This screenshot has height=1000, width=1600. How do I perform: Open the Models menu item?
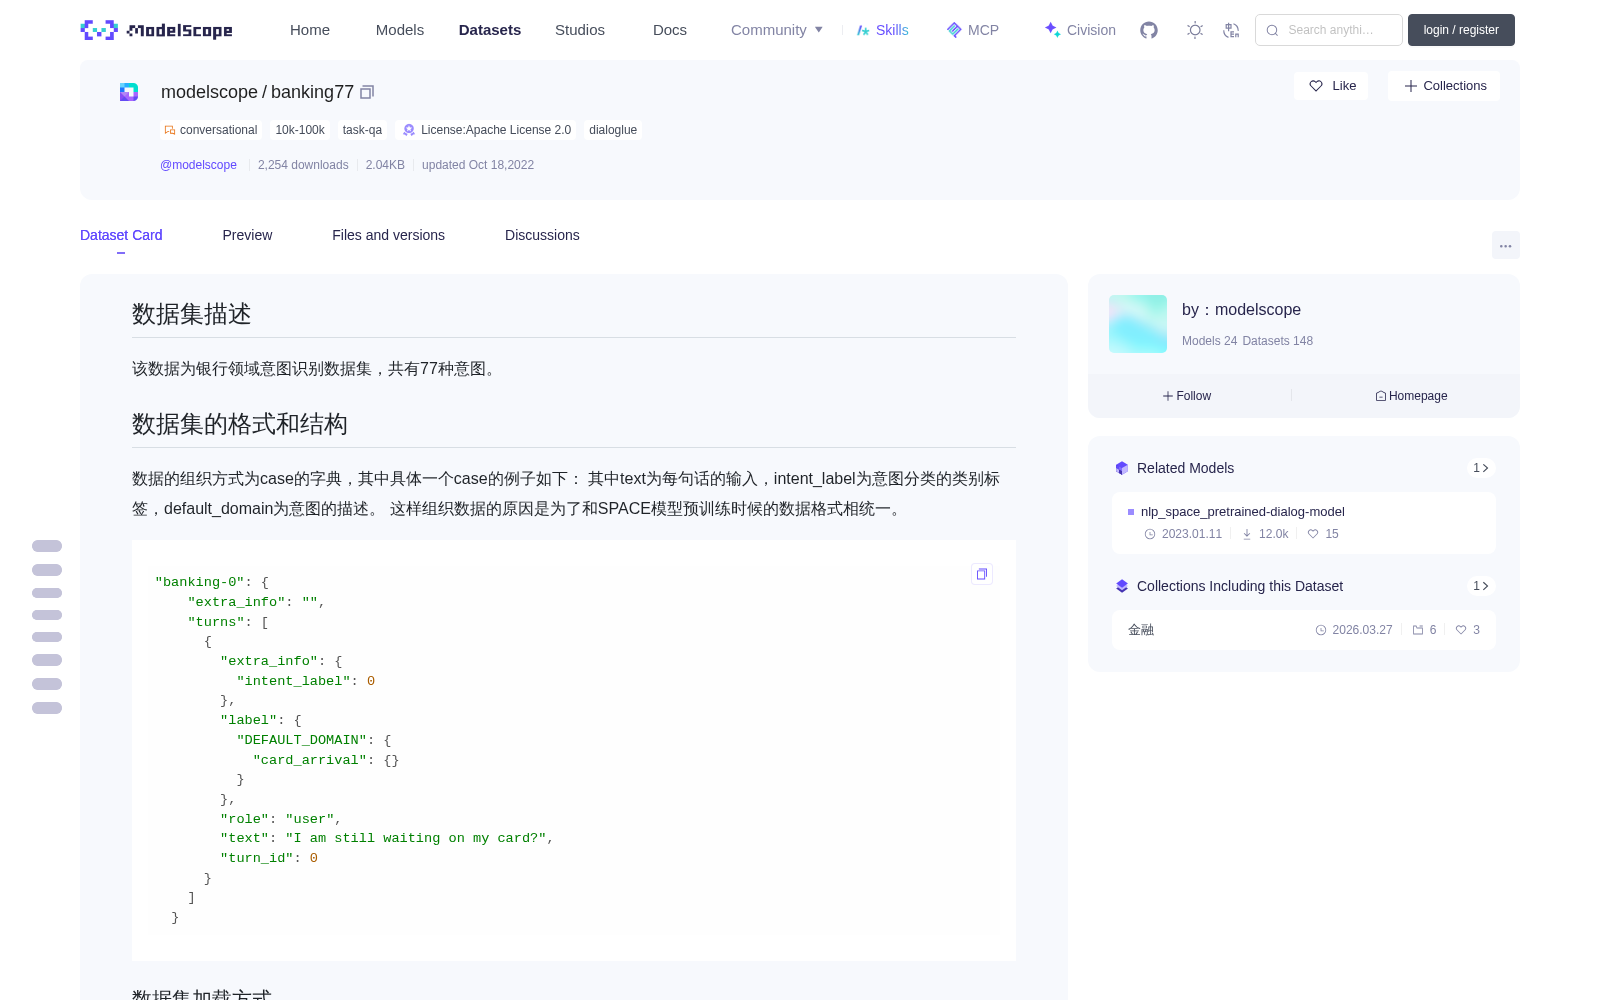point(400,30)
